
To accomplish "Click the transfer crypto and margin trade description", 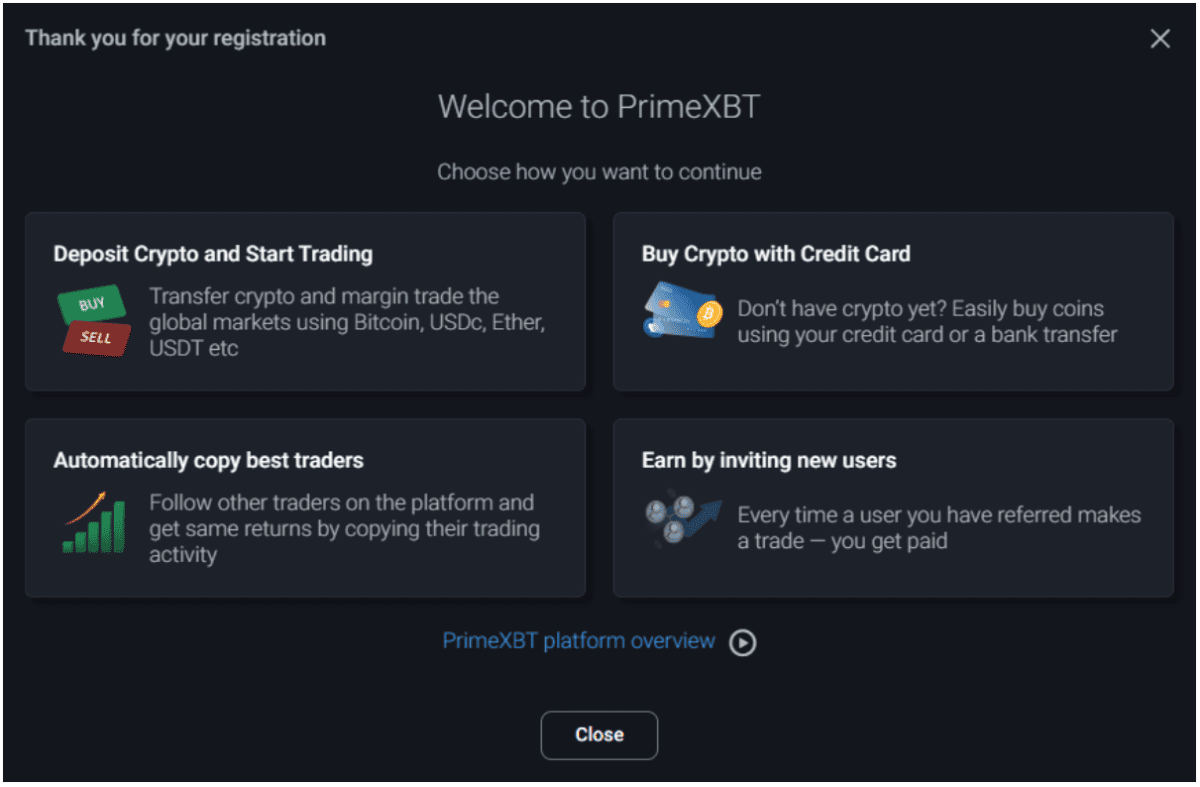I will coord(347,322).
